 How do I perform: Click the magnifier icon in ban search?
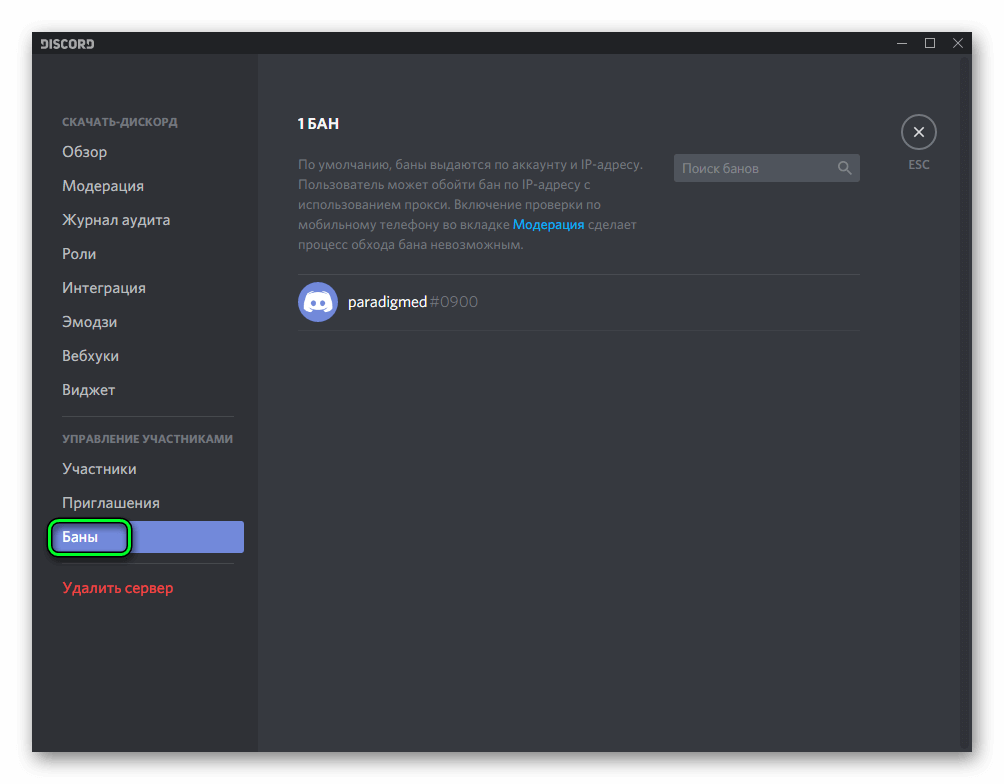(x=845, y=168)
